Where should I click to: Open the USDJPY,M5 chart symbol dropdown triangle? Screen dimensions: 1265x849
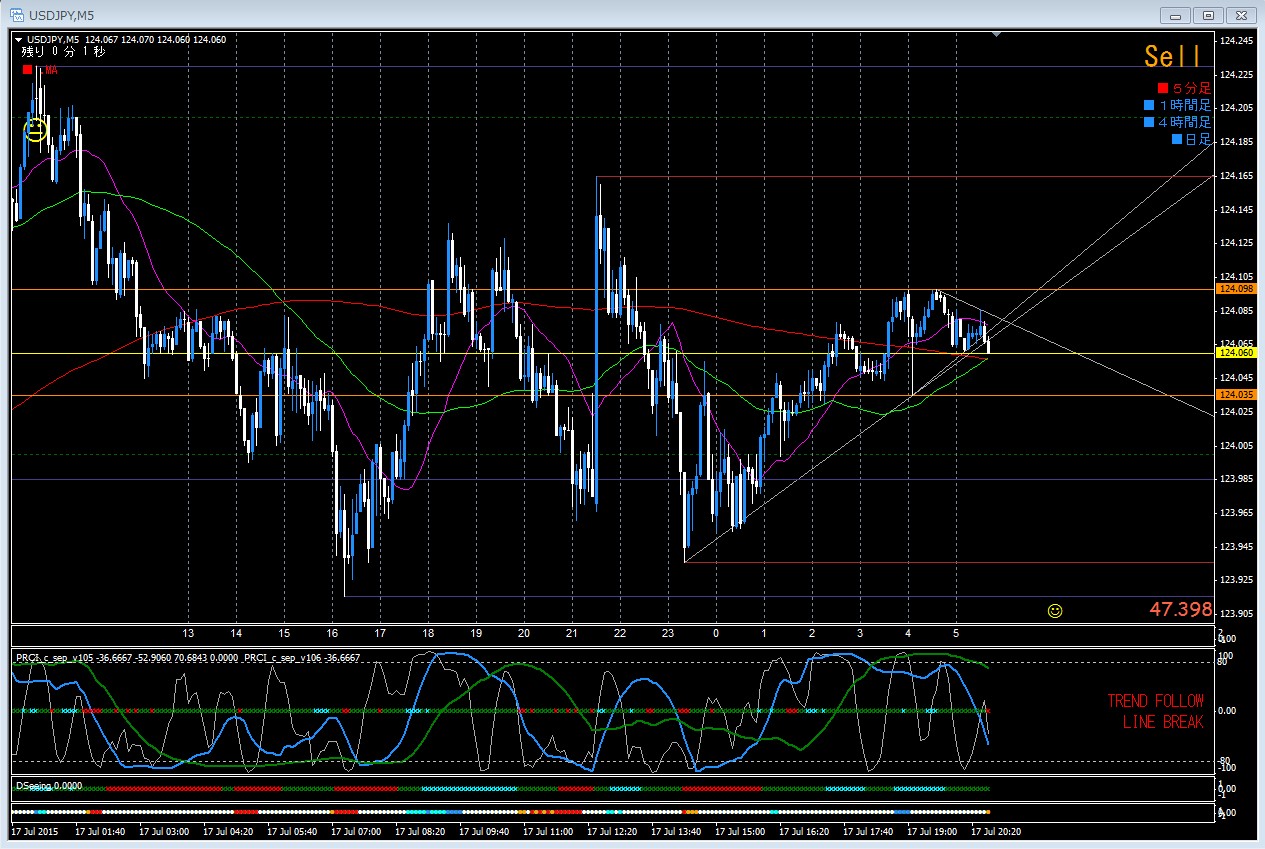(x=18, y=40)
